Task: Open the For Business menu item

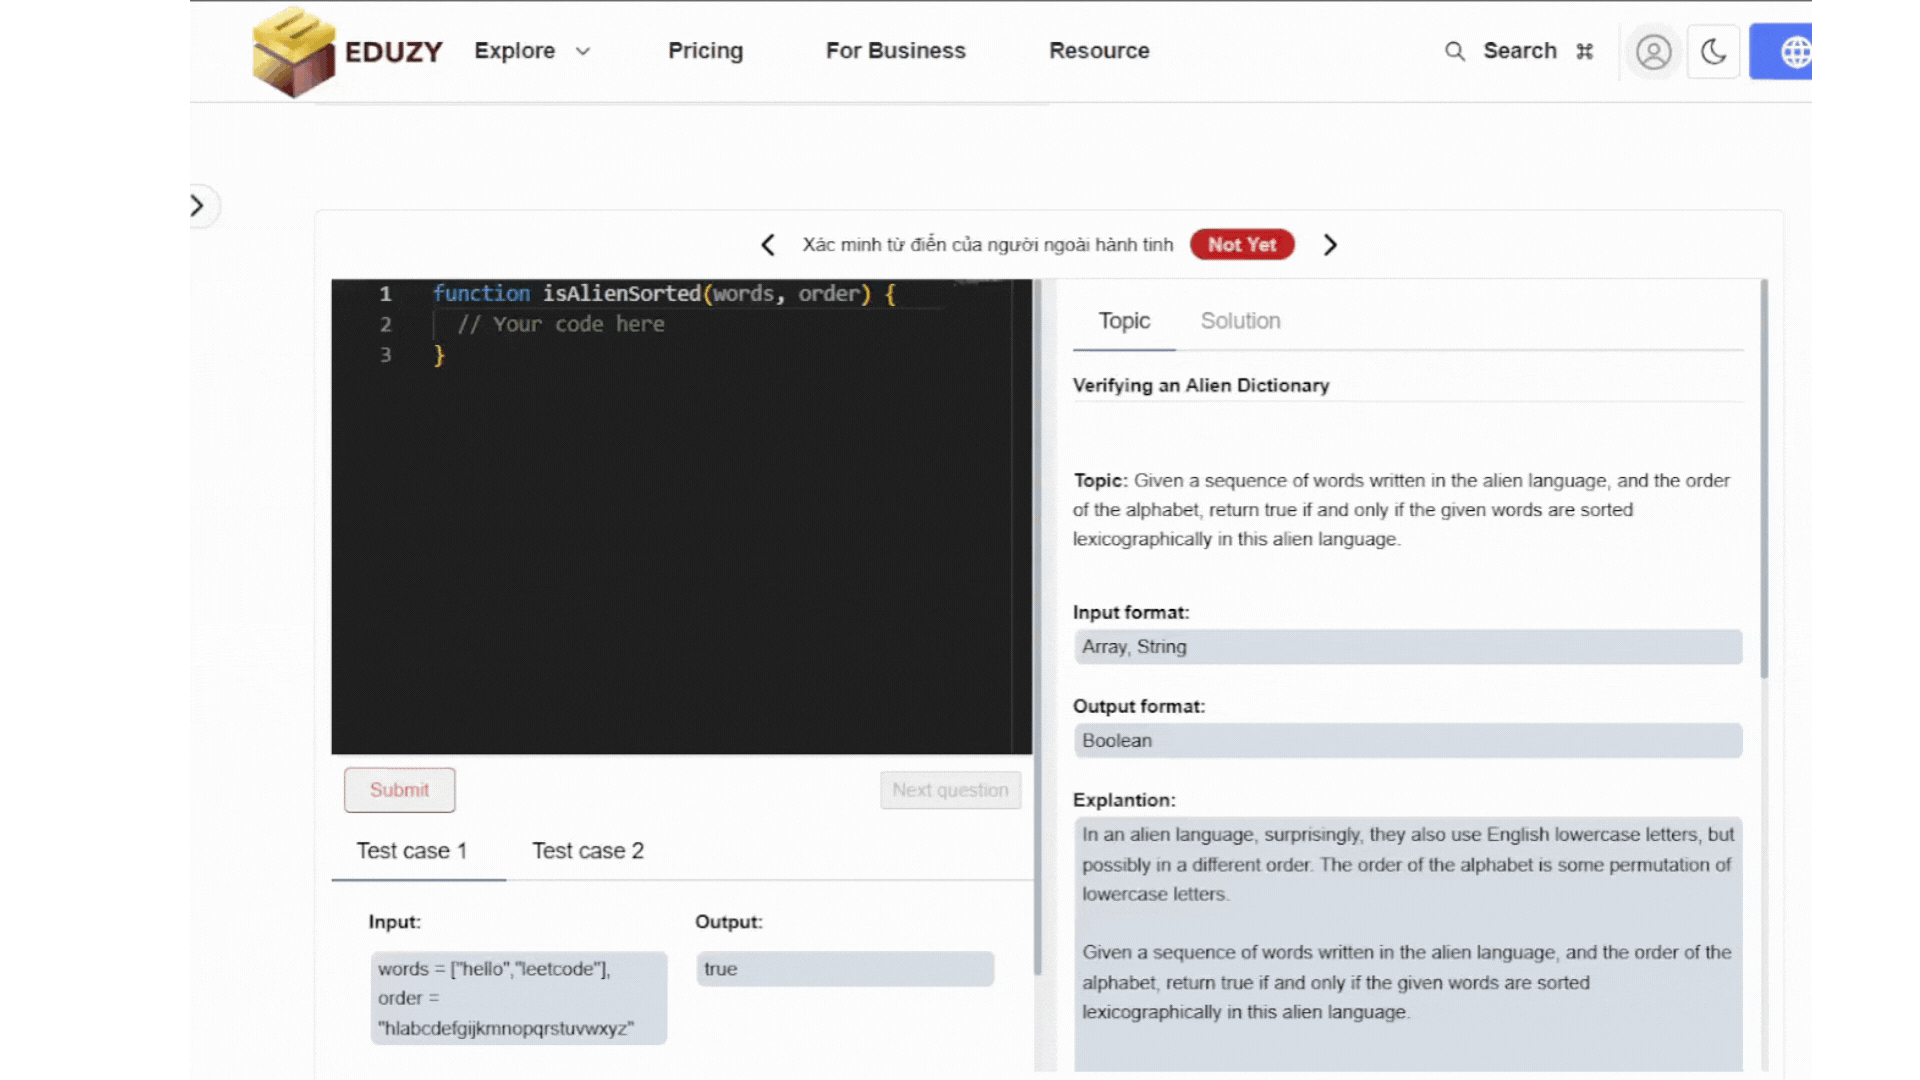Action: (895, 51)
